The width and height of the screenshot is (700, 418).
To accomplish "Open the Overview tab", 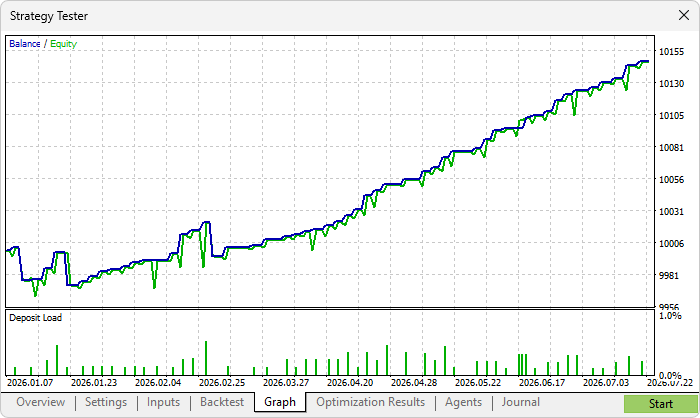I will tap(41, 402).
